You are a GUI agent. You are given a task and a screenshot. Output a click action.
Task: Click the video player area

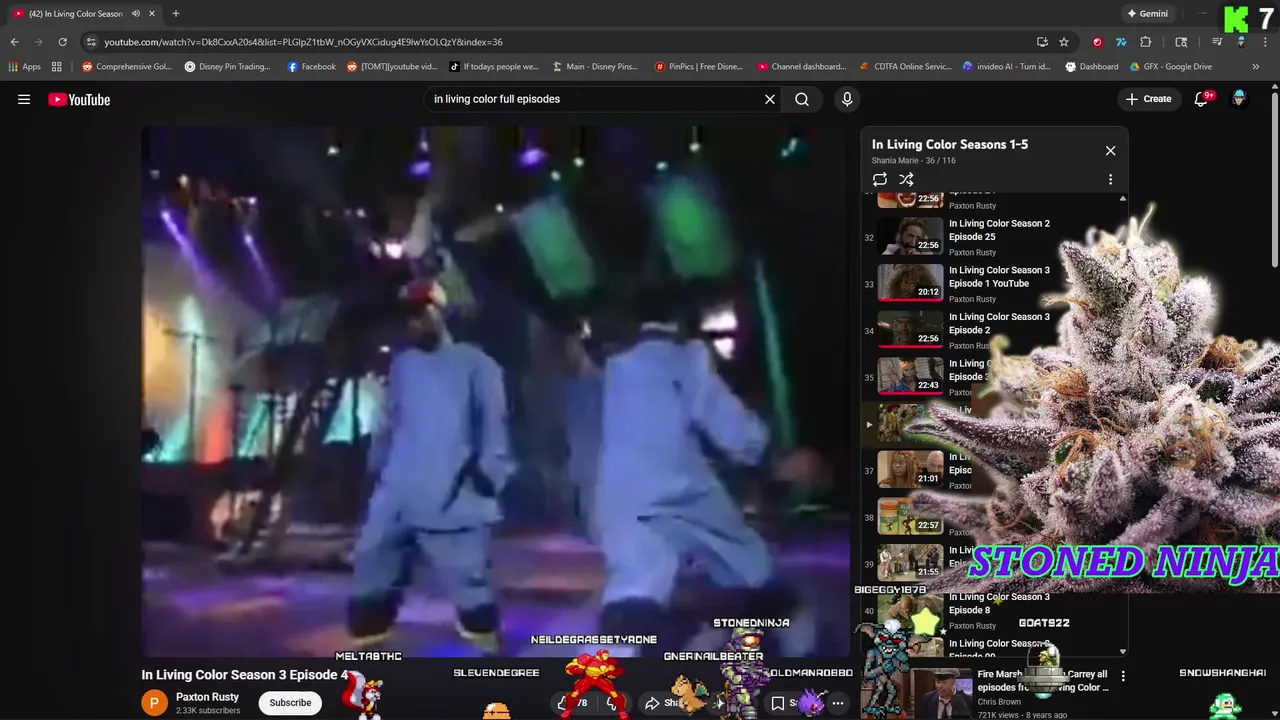(x=496, y=391)
